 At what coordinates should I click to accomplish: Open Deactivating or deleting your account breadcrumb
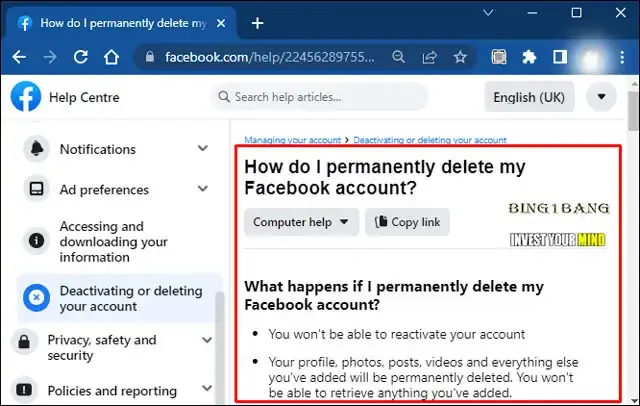coord(430,140)
